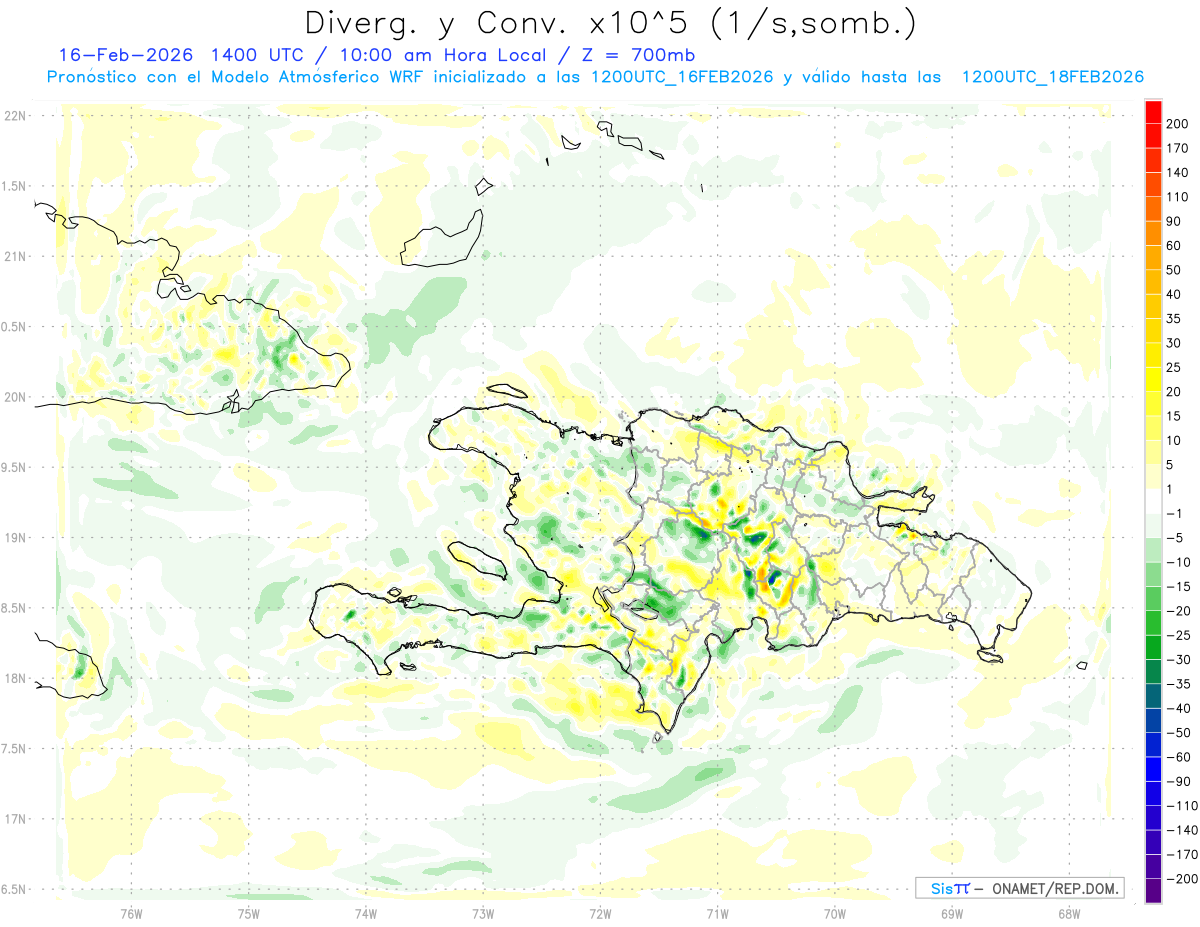
Task: Click the colorbar value '5'
Action: (x=1170, y=465)
